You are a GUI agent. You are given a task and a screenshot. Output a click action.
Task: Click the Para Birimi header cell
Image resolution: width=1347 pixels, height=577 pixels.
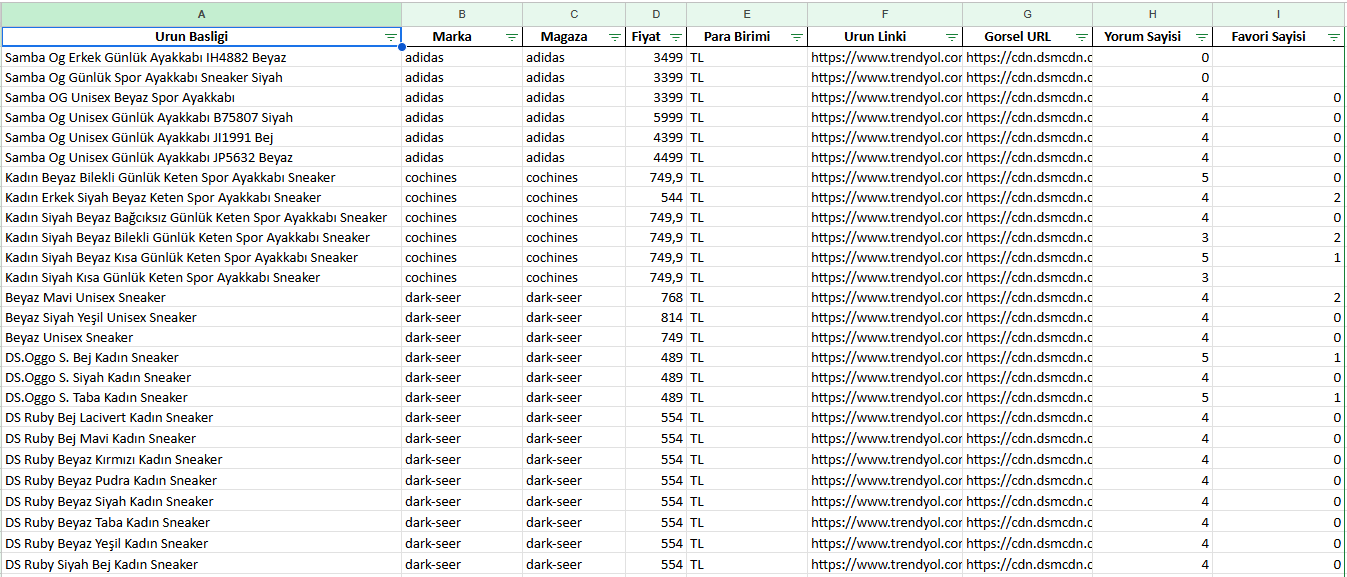[x=747, y=37]
